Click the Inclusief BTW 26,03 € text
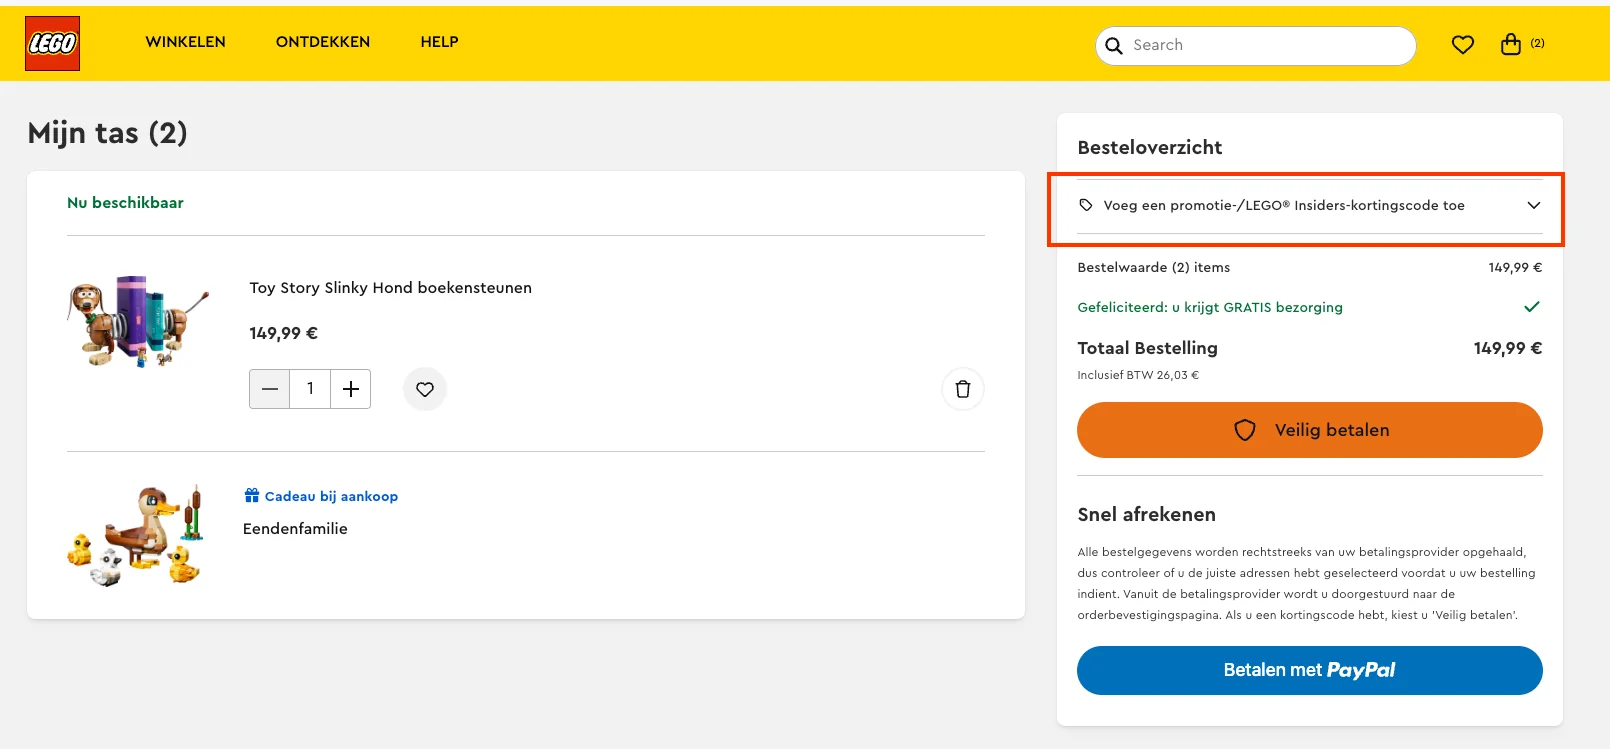1610x749 pixels. [1138, 375]
